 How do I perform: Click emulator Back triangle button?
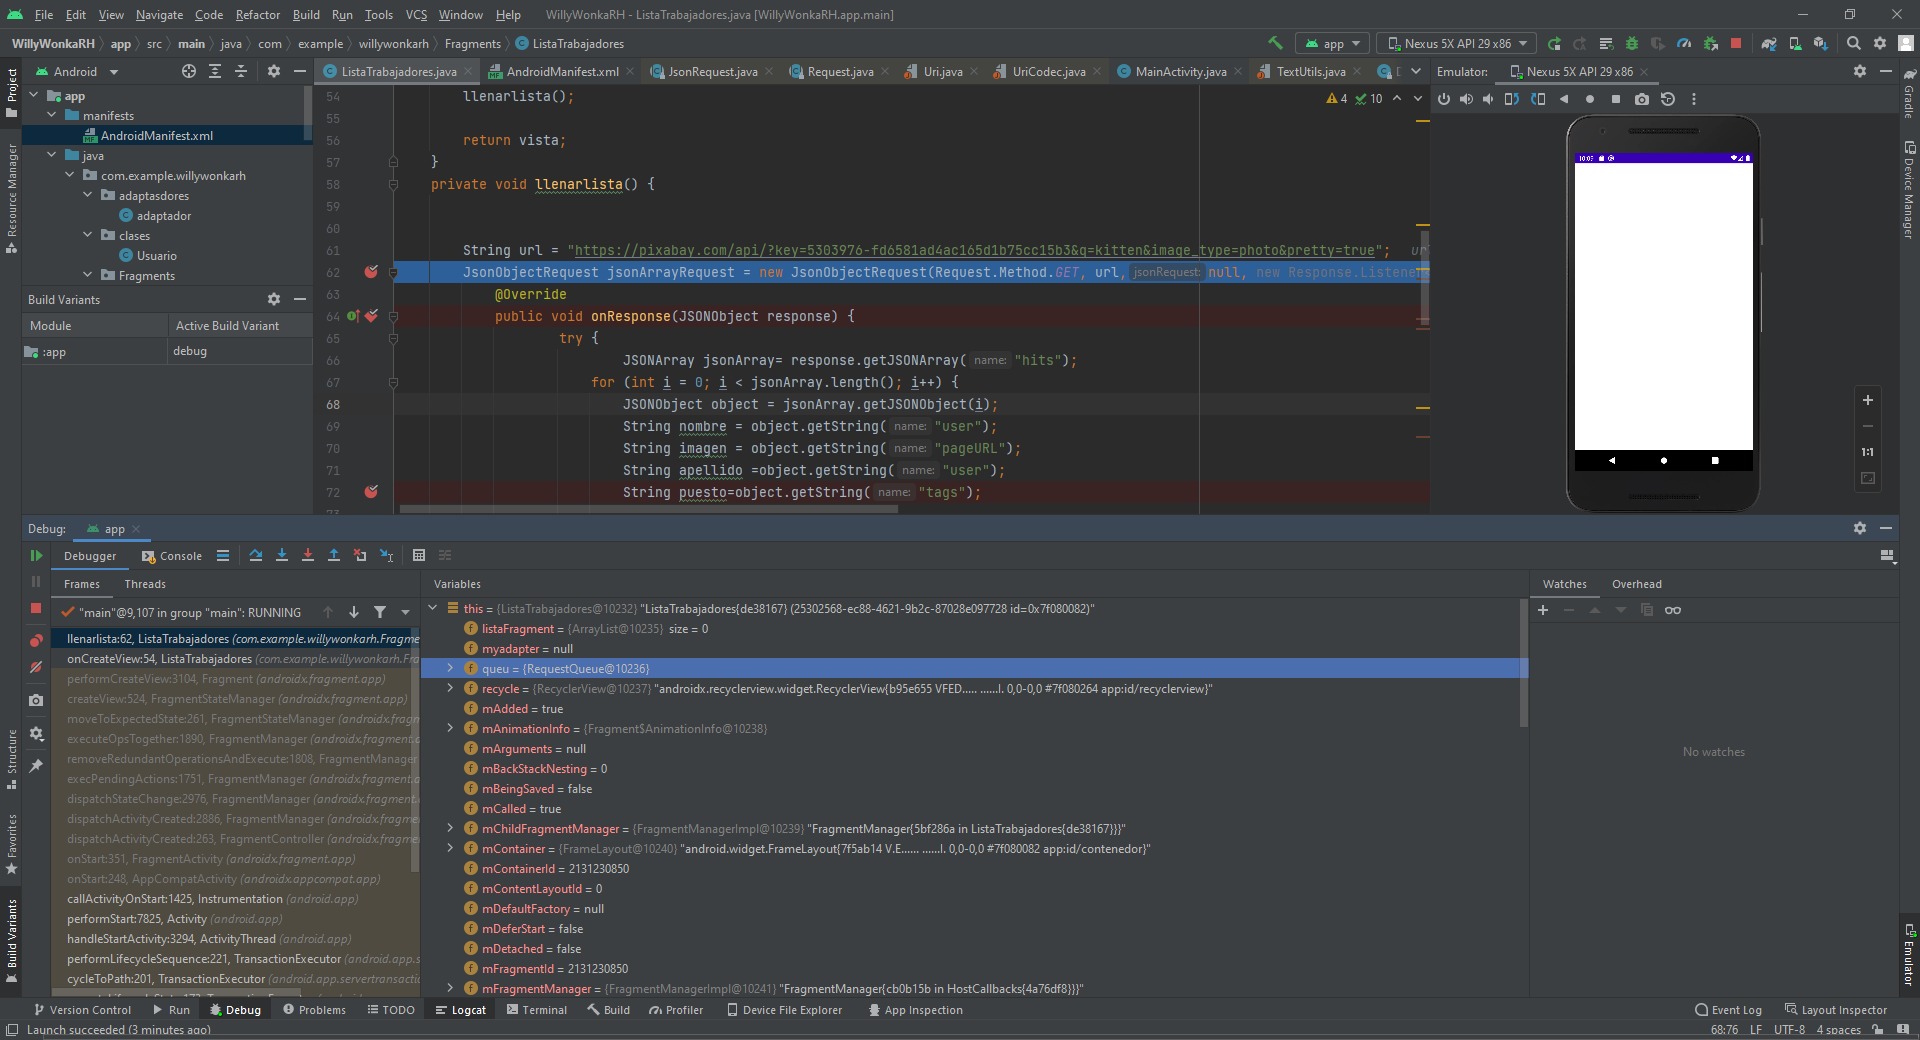(1564, 99)
